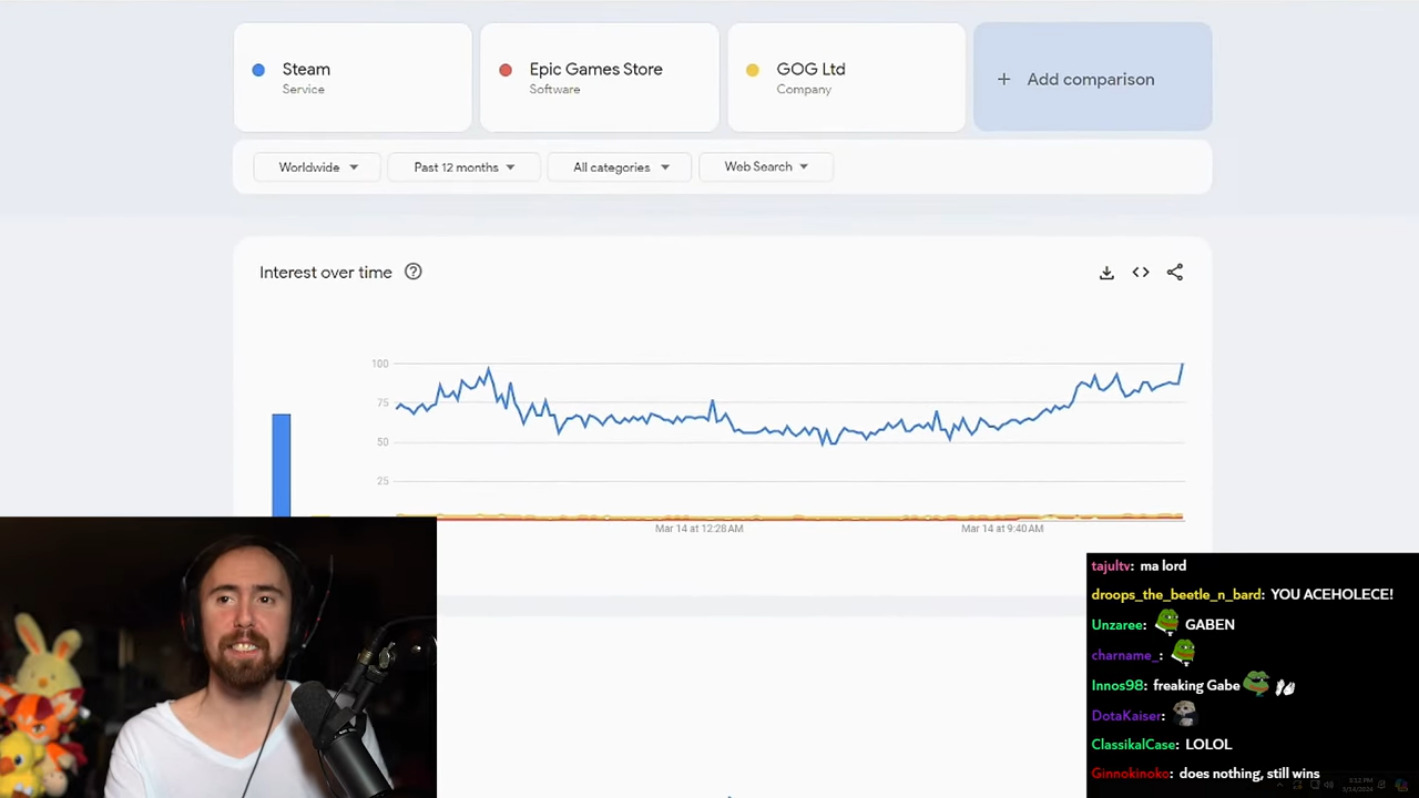
Task: Click the blue average bar for Steam
Action: tap(281, 465)
